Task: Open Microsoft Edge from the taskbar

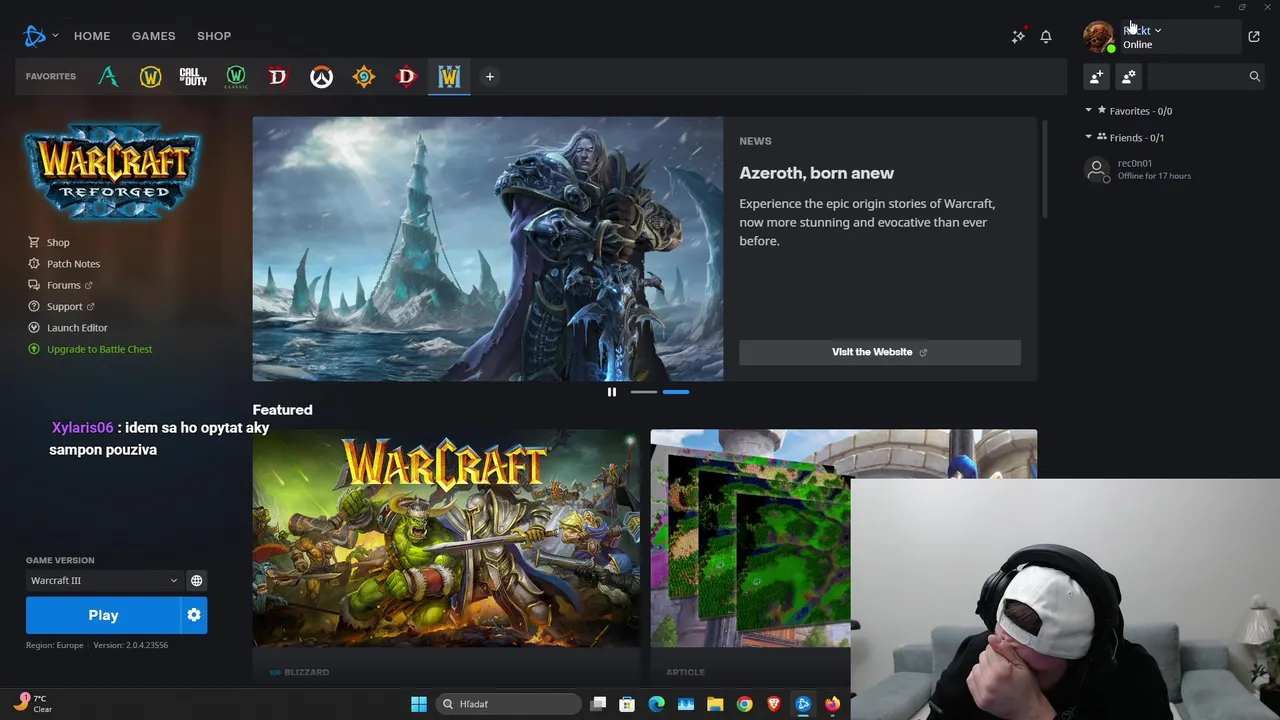Action: tap(656, 704)
